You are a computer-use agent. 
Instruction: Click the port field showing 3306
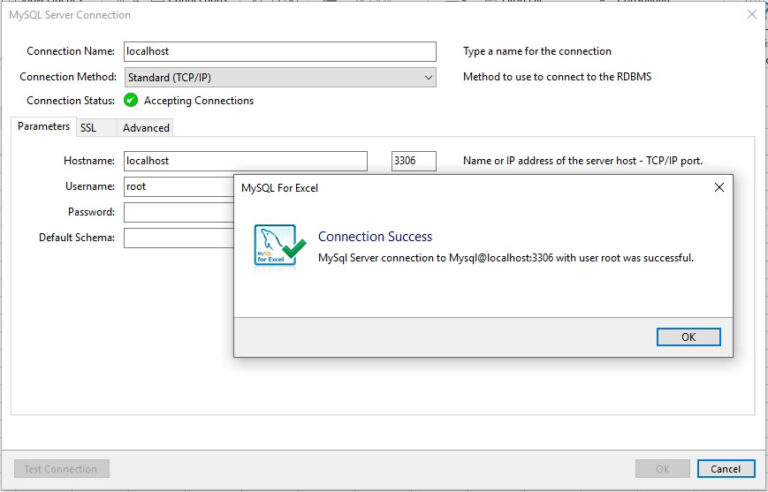coord(414,161)
